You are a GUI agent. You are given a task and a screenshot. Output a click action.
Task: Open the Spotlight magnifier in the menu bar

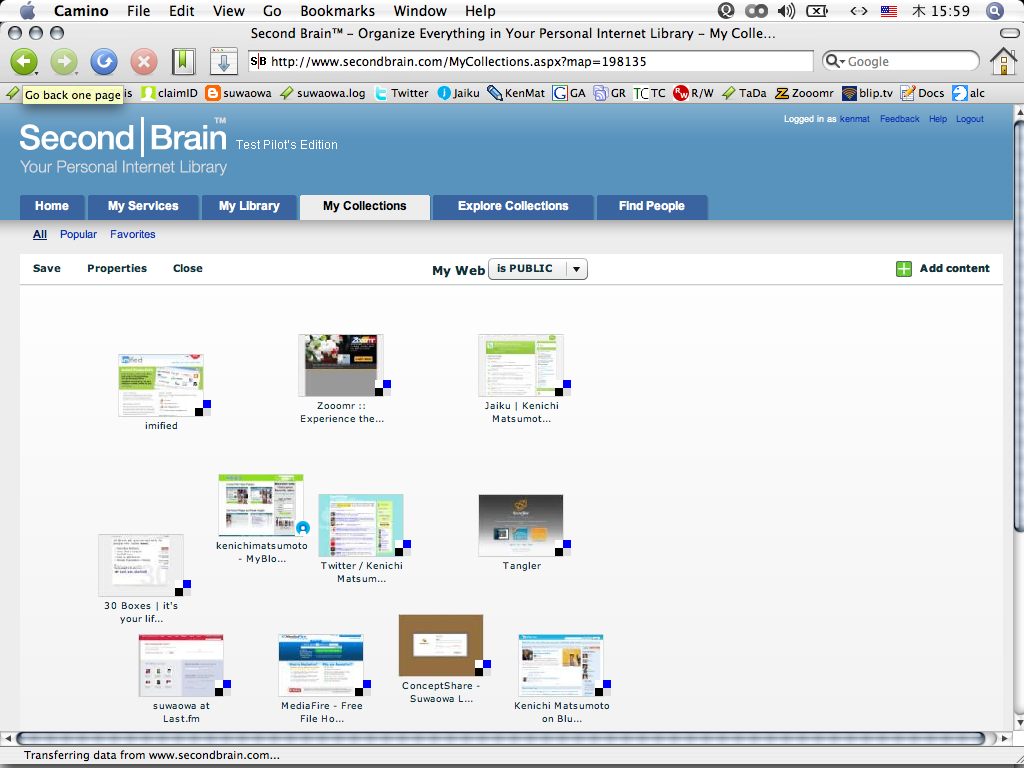994,10
